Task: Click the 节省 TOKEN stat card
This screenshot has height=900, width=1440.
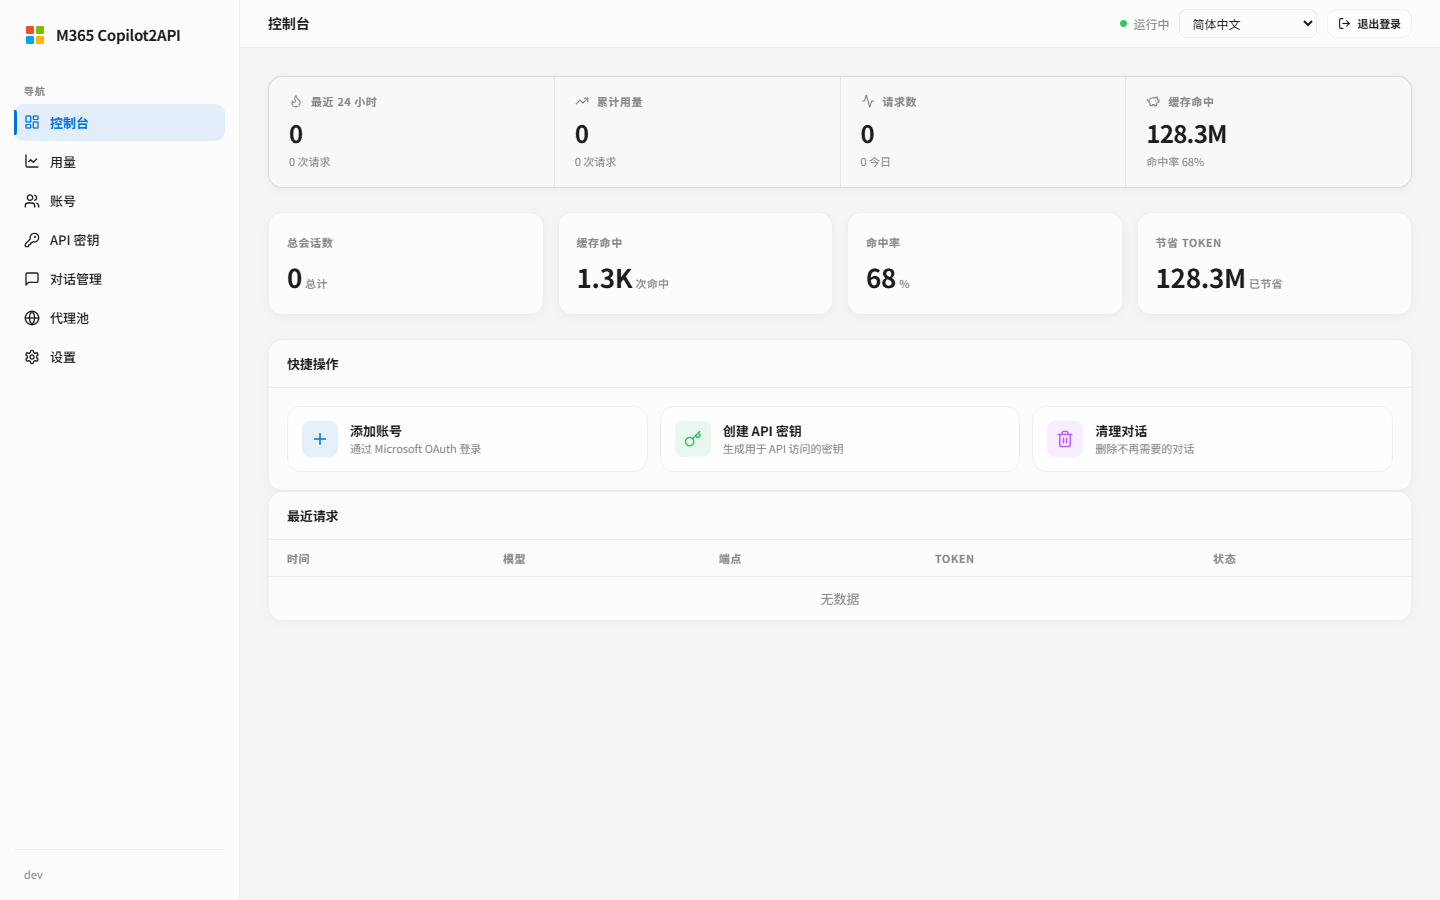Action: point(1274,264)
